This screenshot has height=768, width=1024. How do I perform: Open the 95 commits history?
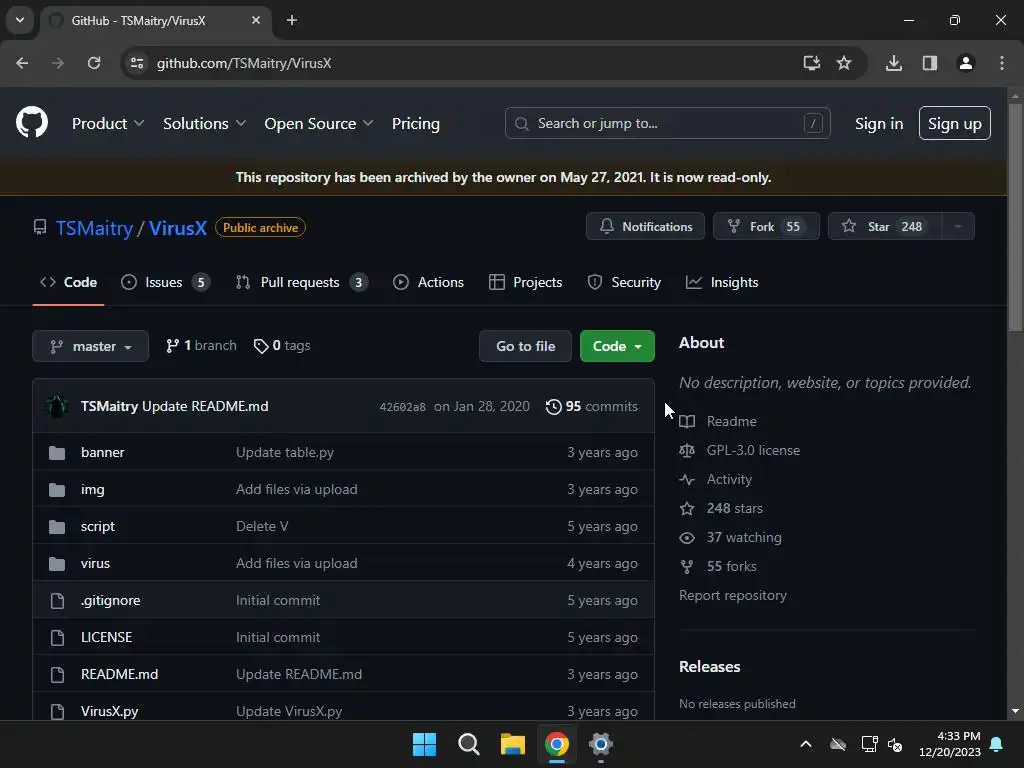592,406
